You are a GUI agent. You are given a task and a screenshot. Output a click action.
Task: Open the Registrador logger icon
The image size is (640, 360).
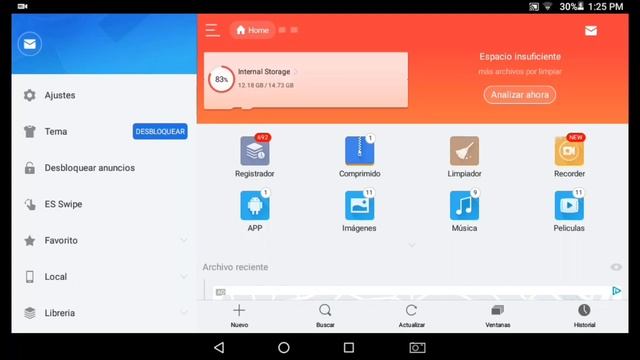tap(255, 151)
